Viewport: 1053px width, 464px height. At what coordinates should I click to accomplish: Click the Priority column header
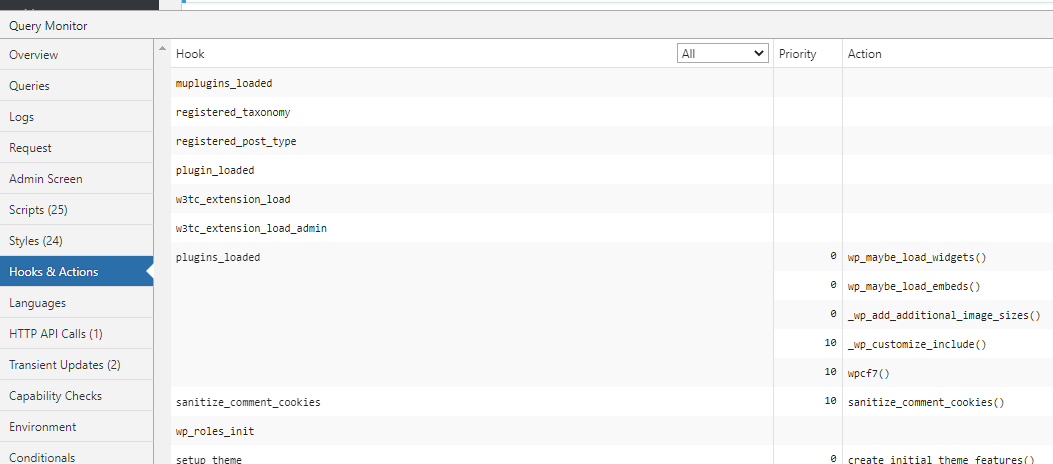(x=798, y=54)
